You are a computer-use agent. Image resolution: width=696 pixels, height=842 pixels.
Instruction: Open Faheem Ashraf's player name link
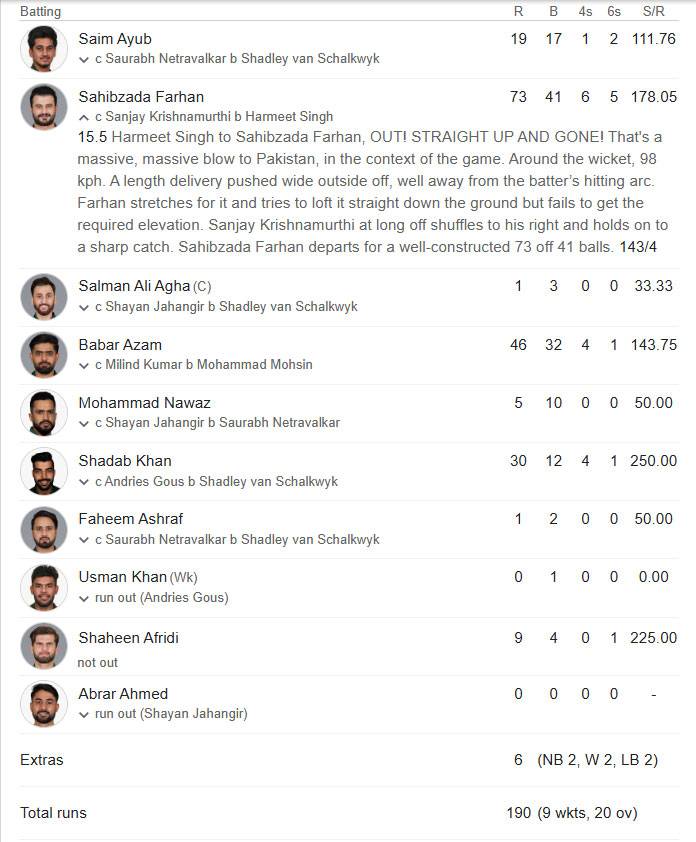click(x=130, y=519)
